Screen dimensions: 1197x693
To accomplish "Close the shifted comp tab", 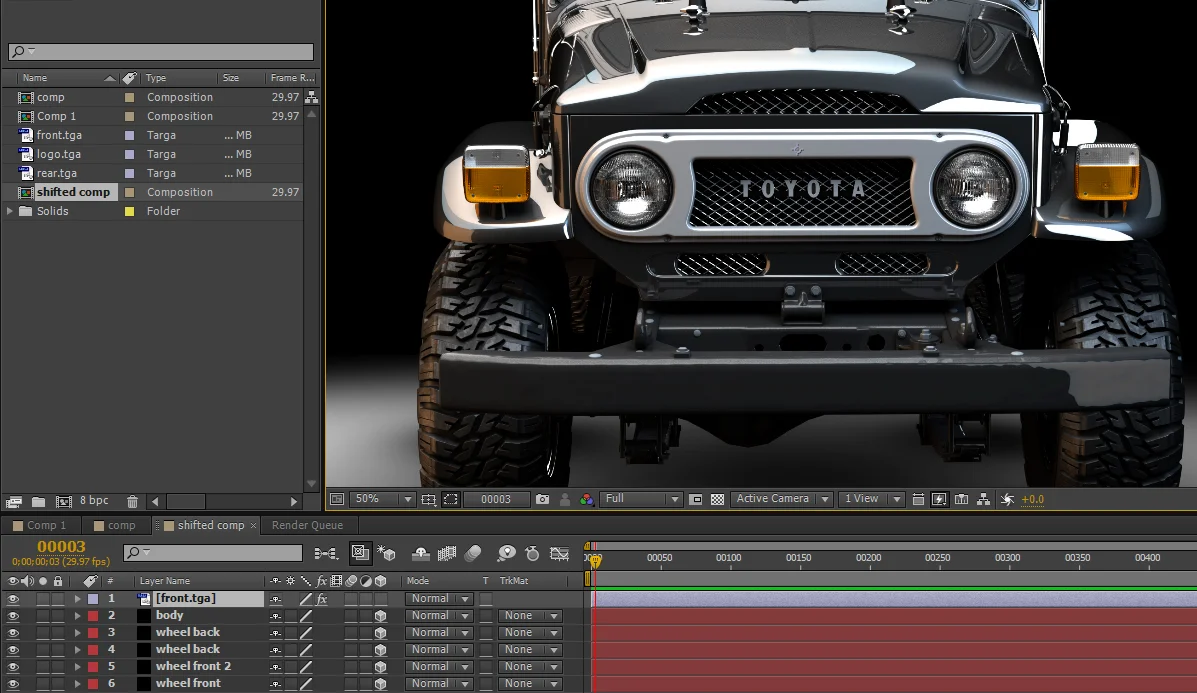I will (253, 526).
